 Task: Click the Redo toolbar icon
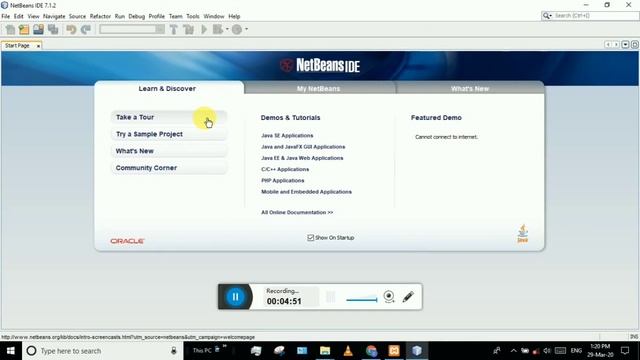[86, 29]
